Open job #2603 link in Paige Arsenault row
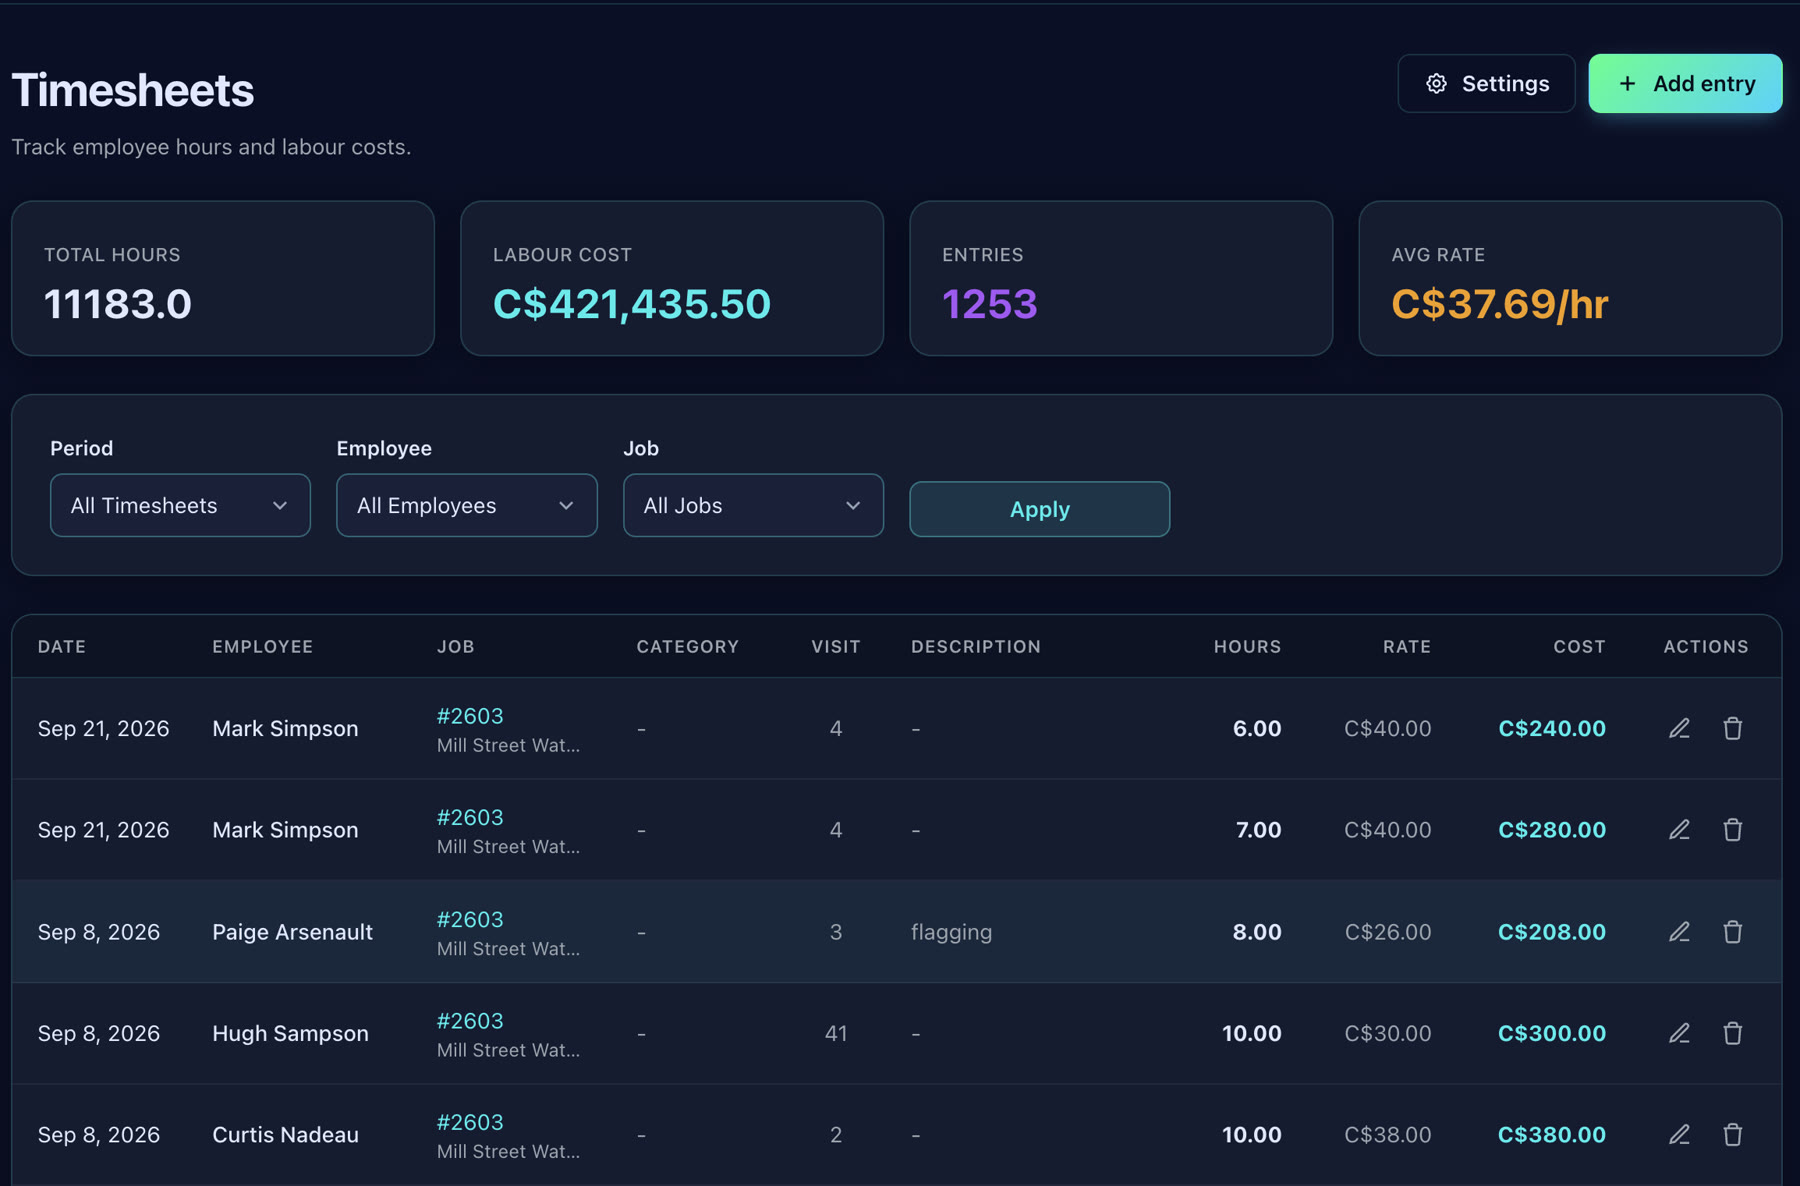Viewport: 1800px width, 1186px height. 470,919
